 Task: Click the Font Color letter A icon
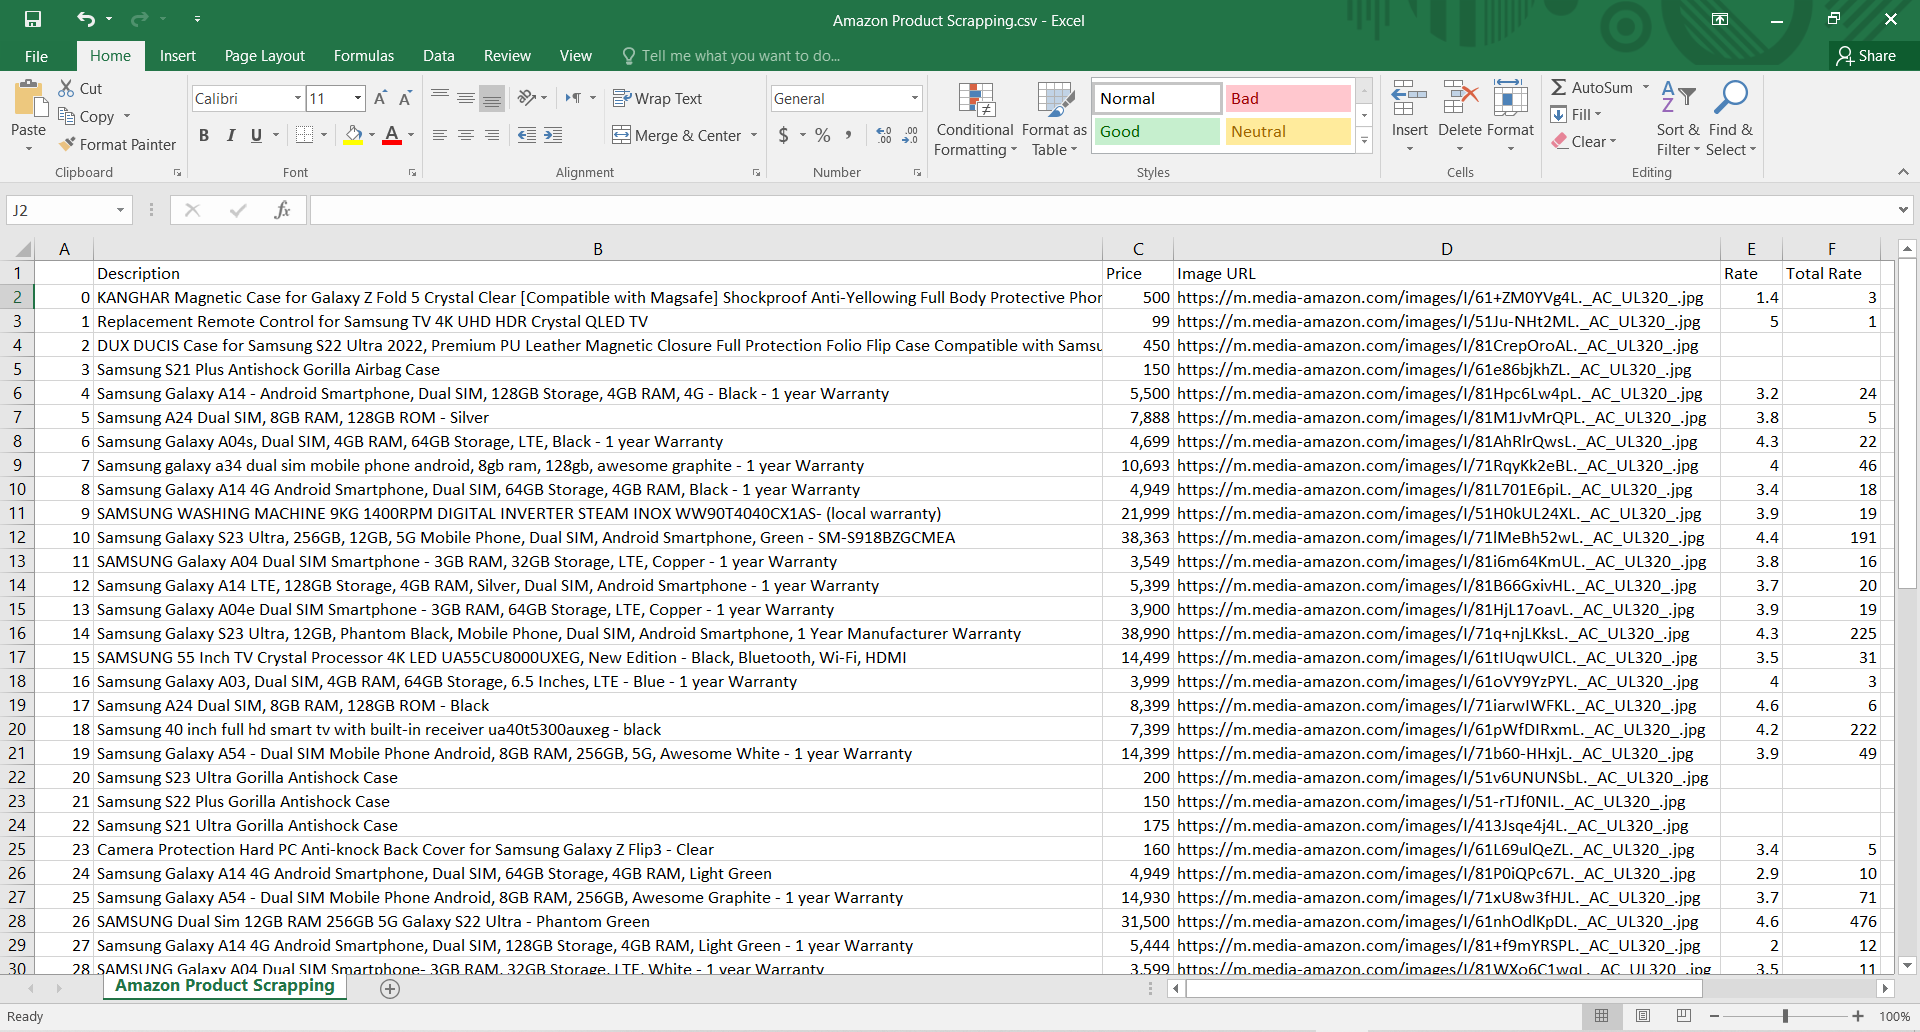point(392,135)
